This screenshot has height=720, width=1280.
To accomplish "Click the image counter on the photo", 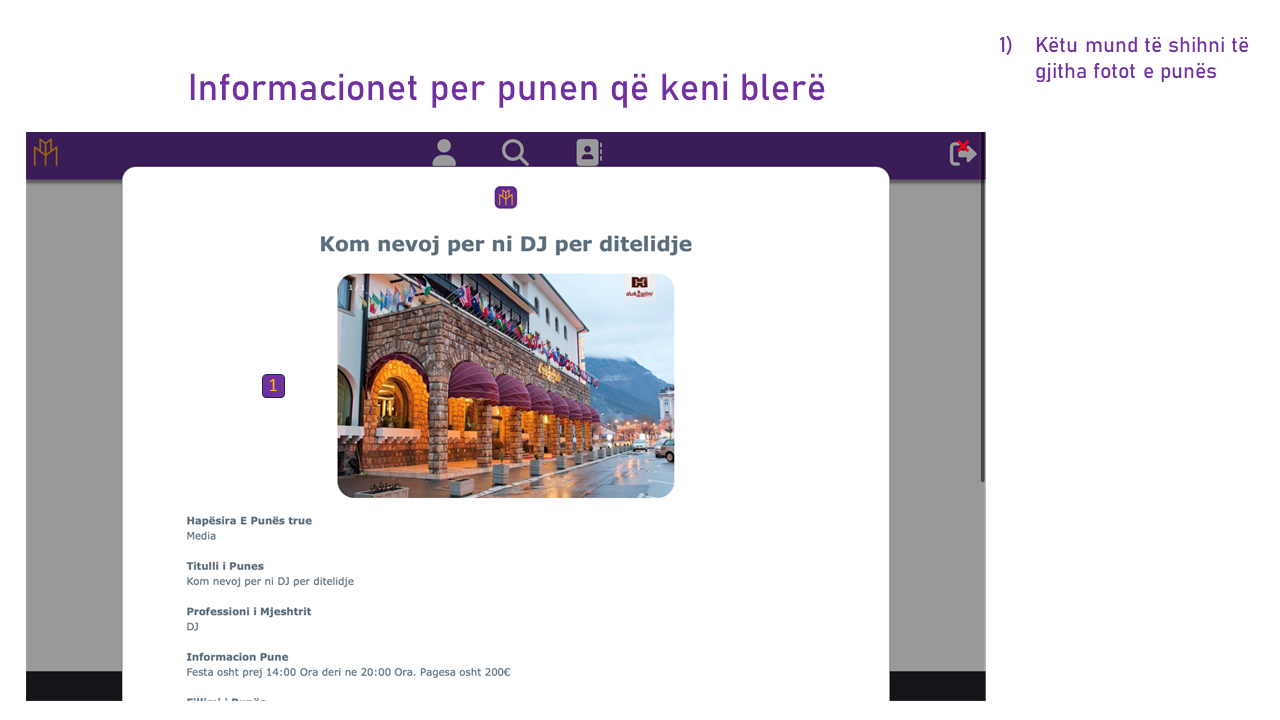I will pyautogui.click(x=353, y=288).
